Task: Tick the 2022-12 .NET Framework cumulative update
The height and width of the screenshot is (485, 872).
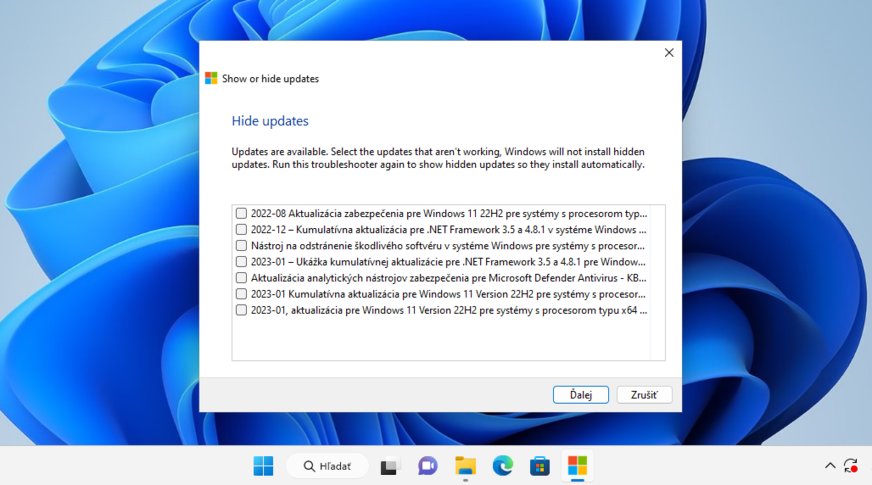Action: (241, 229)
